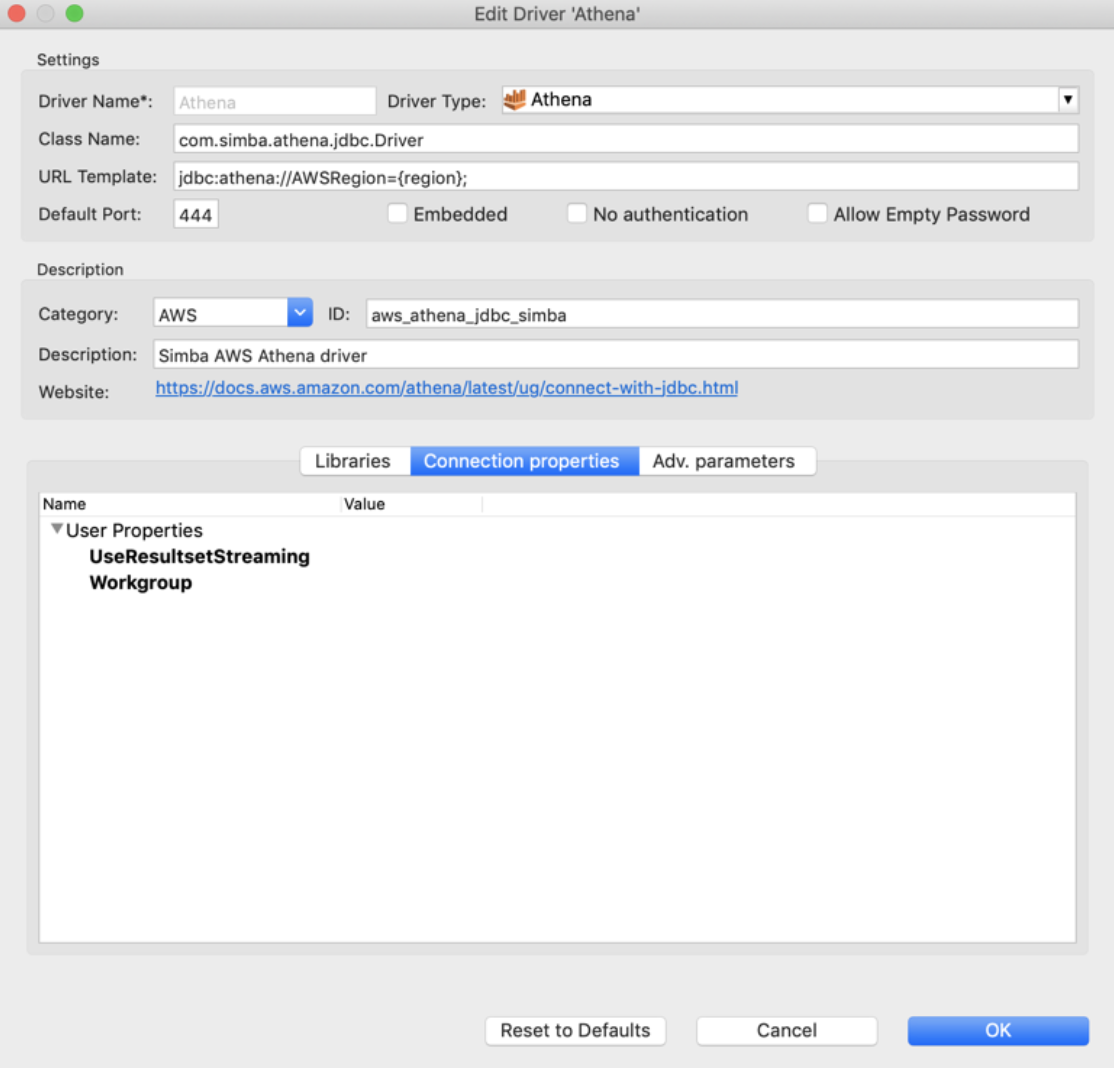
Task: Check the No authentication option
Action: 577,213
